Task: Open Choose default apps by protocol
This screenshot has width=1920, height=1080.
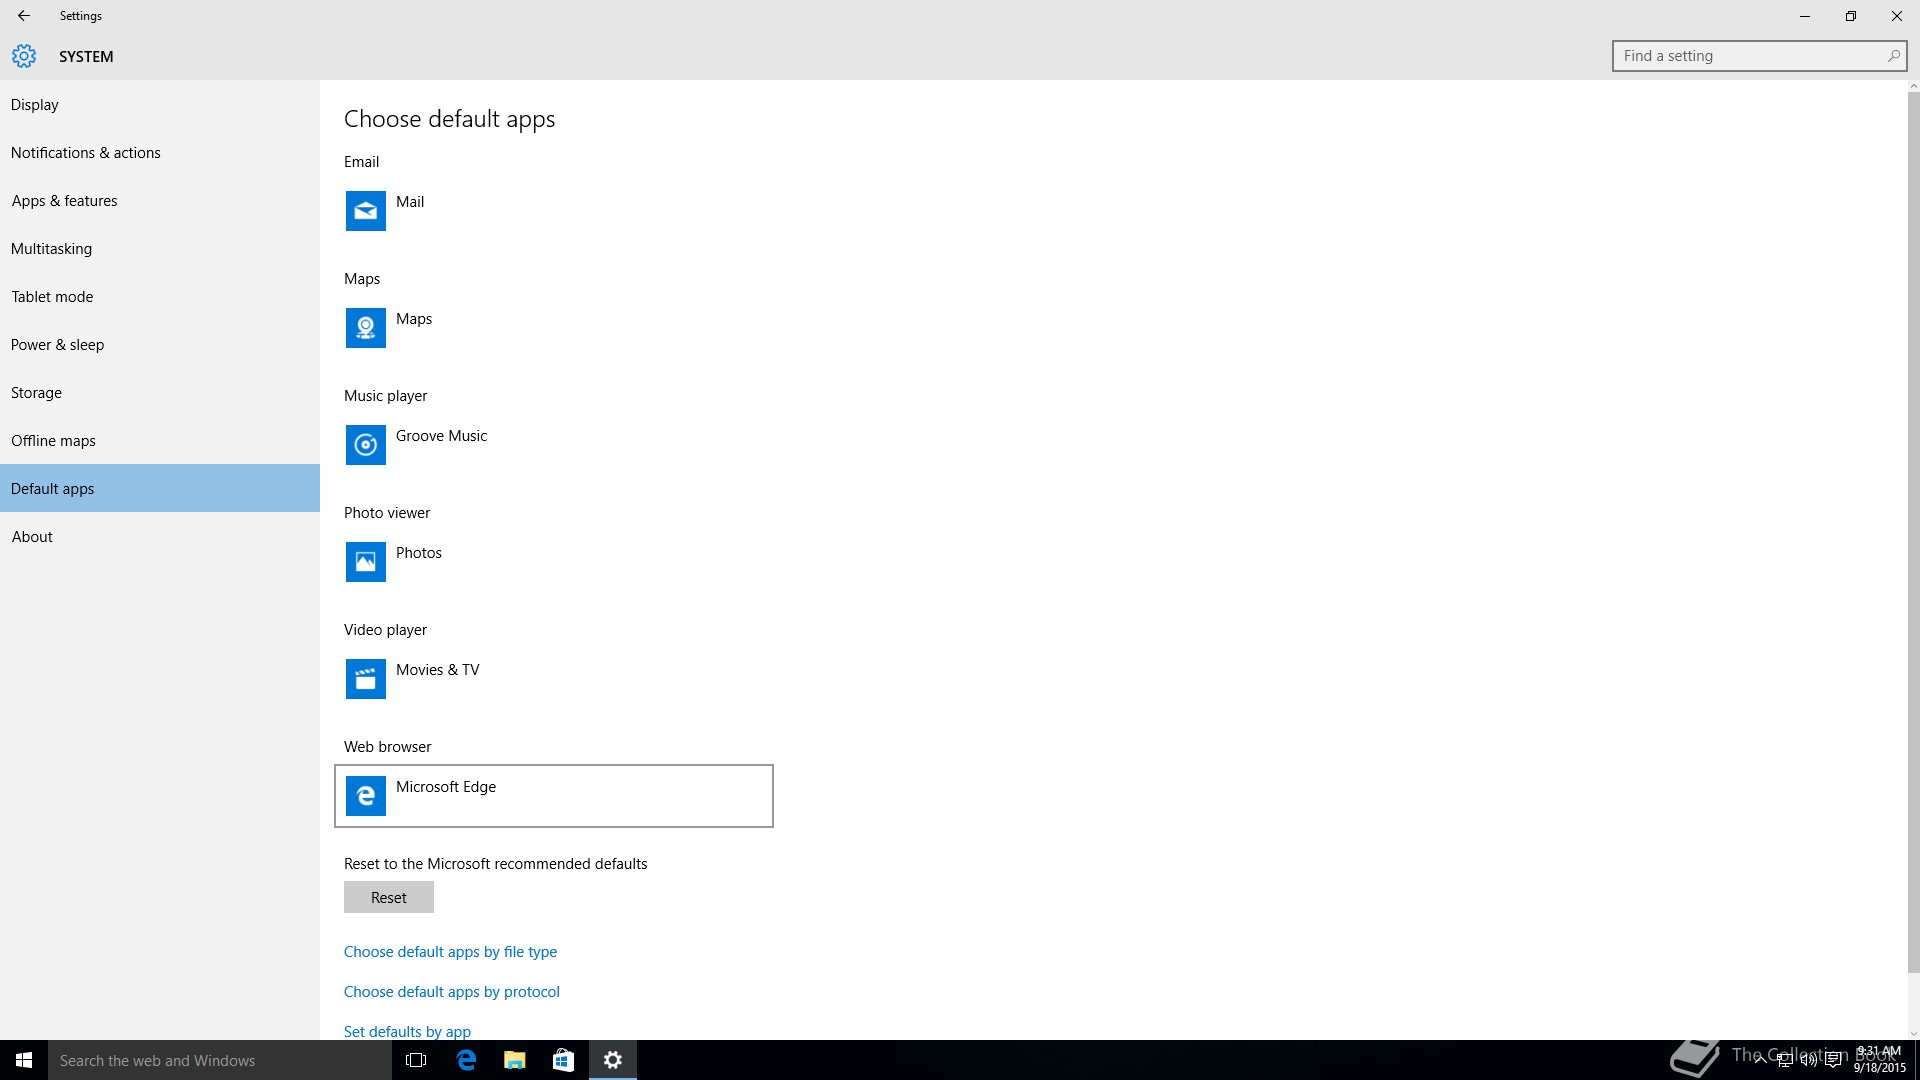Action: pos(451,992)
